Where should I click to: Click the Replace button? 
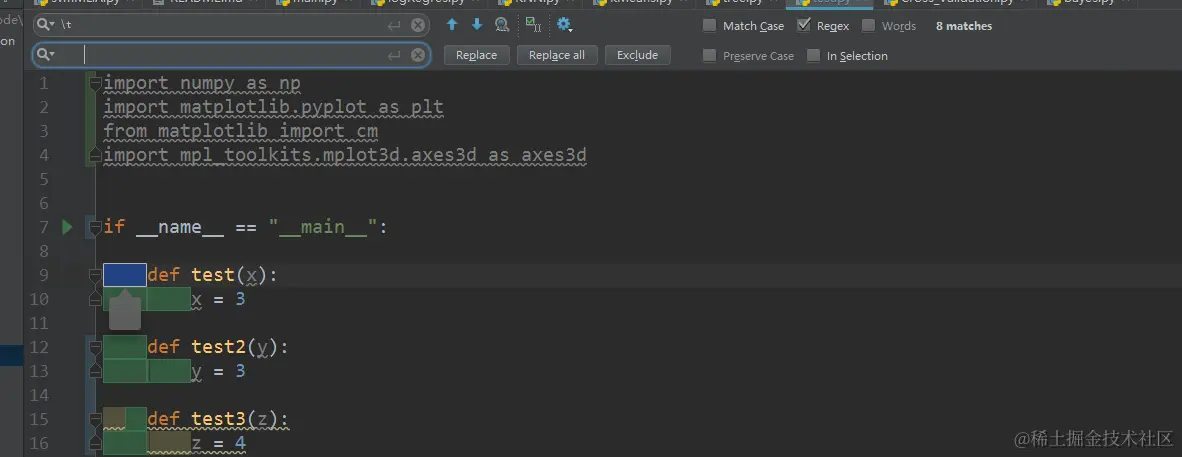tap(476, 55)
